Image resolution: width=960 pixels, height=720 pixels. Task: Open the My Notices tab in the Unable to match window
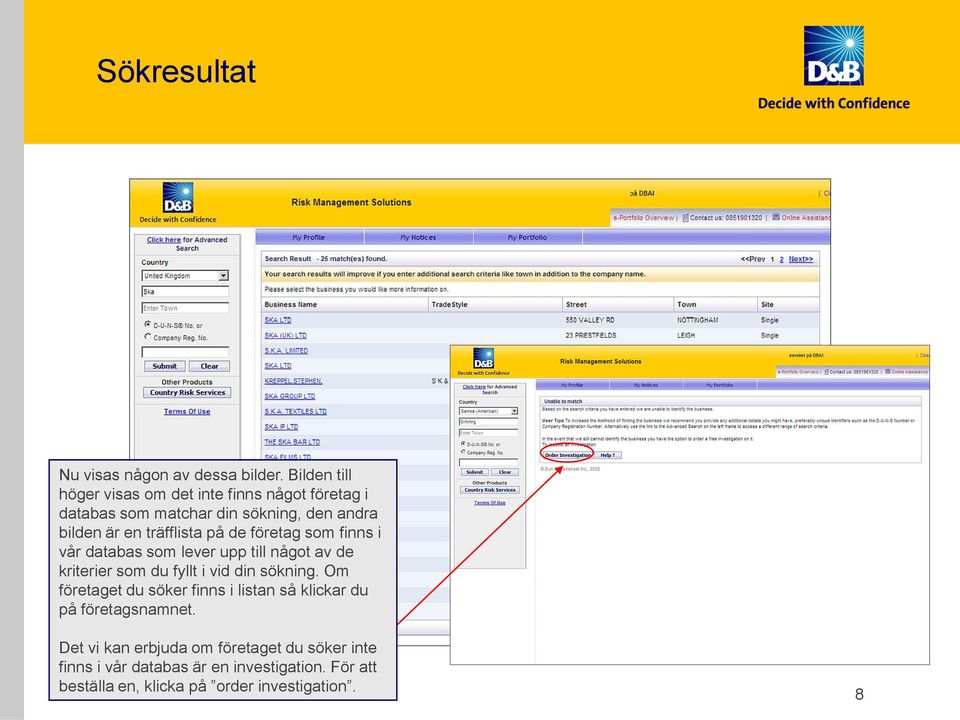tap(646, 385)
